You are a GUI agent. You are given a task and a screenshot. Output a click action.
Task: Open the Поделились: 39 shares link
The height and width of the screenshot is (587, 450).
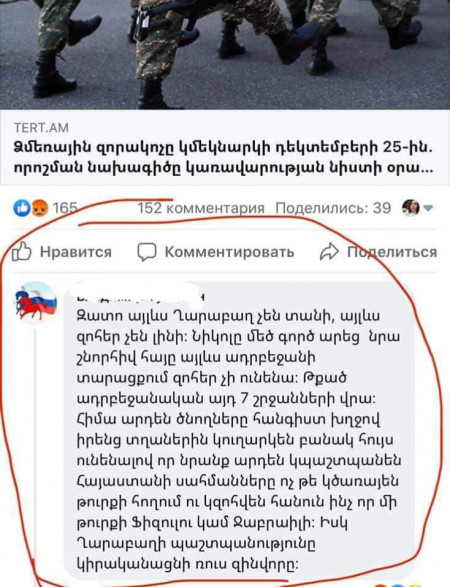coord(333,208)
